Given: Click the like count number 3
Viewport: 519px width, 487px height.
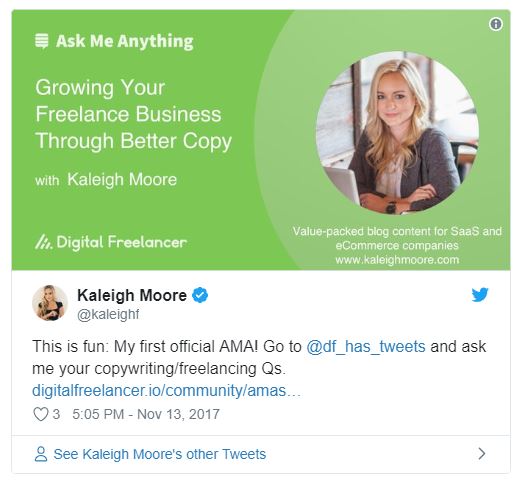Looking at the screenshot, I should (56, 414).
